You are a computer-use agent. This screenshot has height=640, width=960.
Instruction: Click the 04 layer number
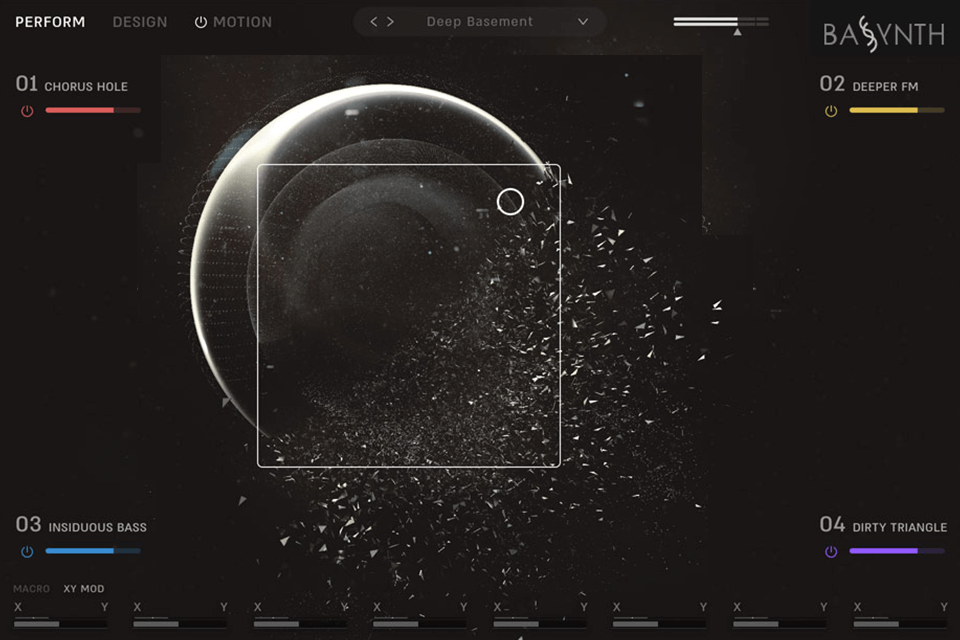[x=832, y=525]
